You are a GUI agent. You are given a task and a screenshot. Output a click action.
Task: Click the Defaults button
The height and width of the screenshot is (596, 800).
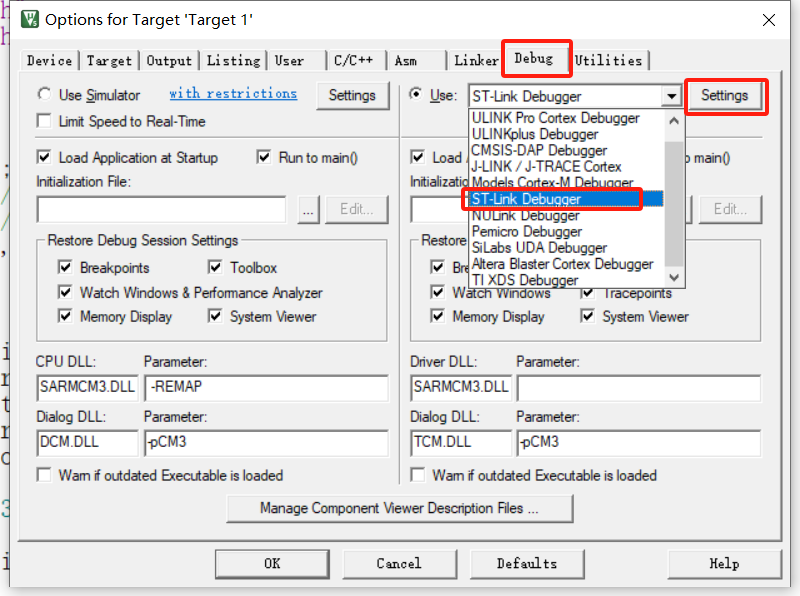pyautogui.click(x=527, y=564)
